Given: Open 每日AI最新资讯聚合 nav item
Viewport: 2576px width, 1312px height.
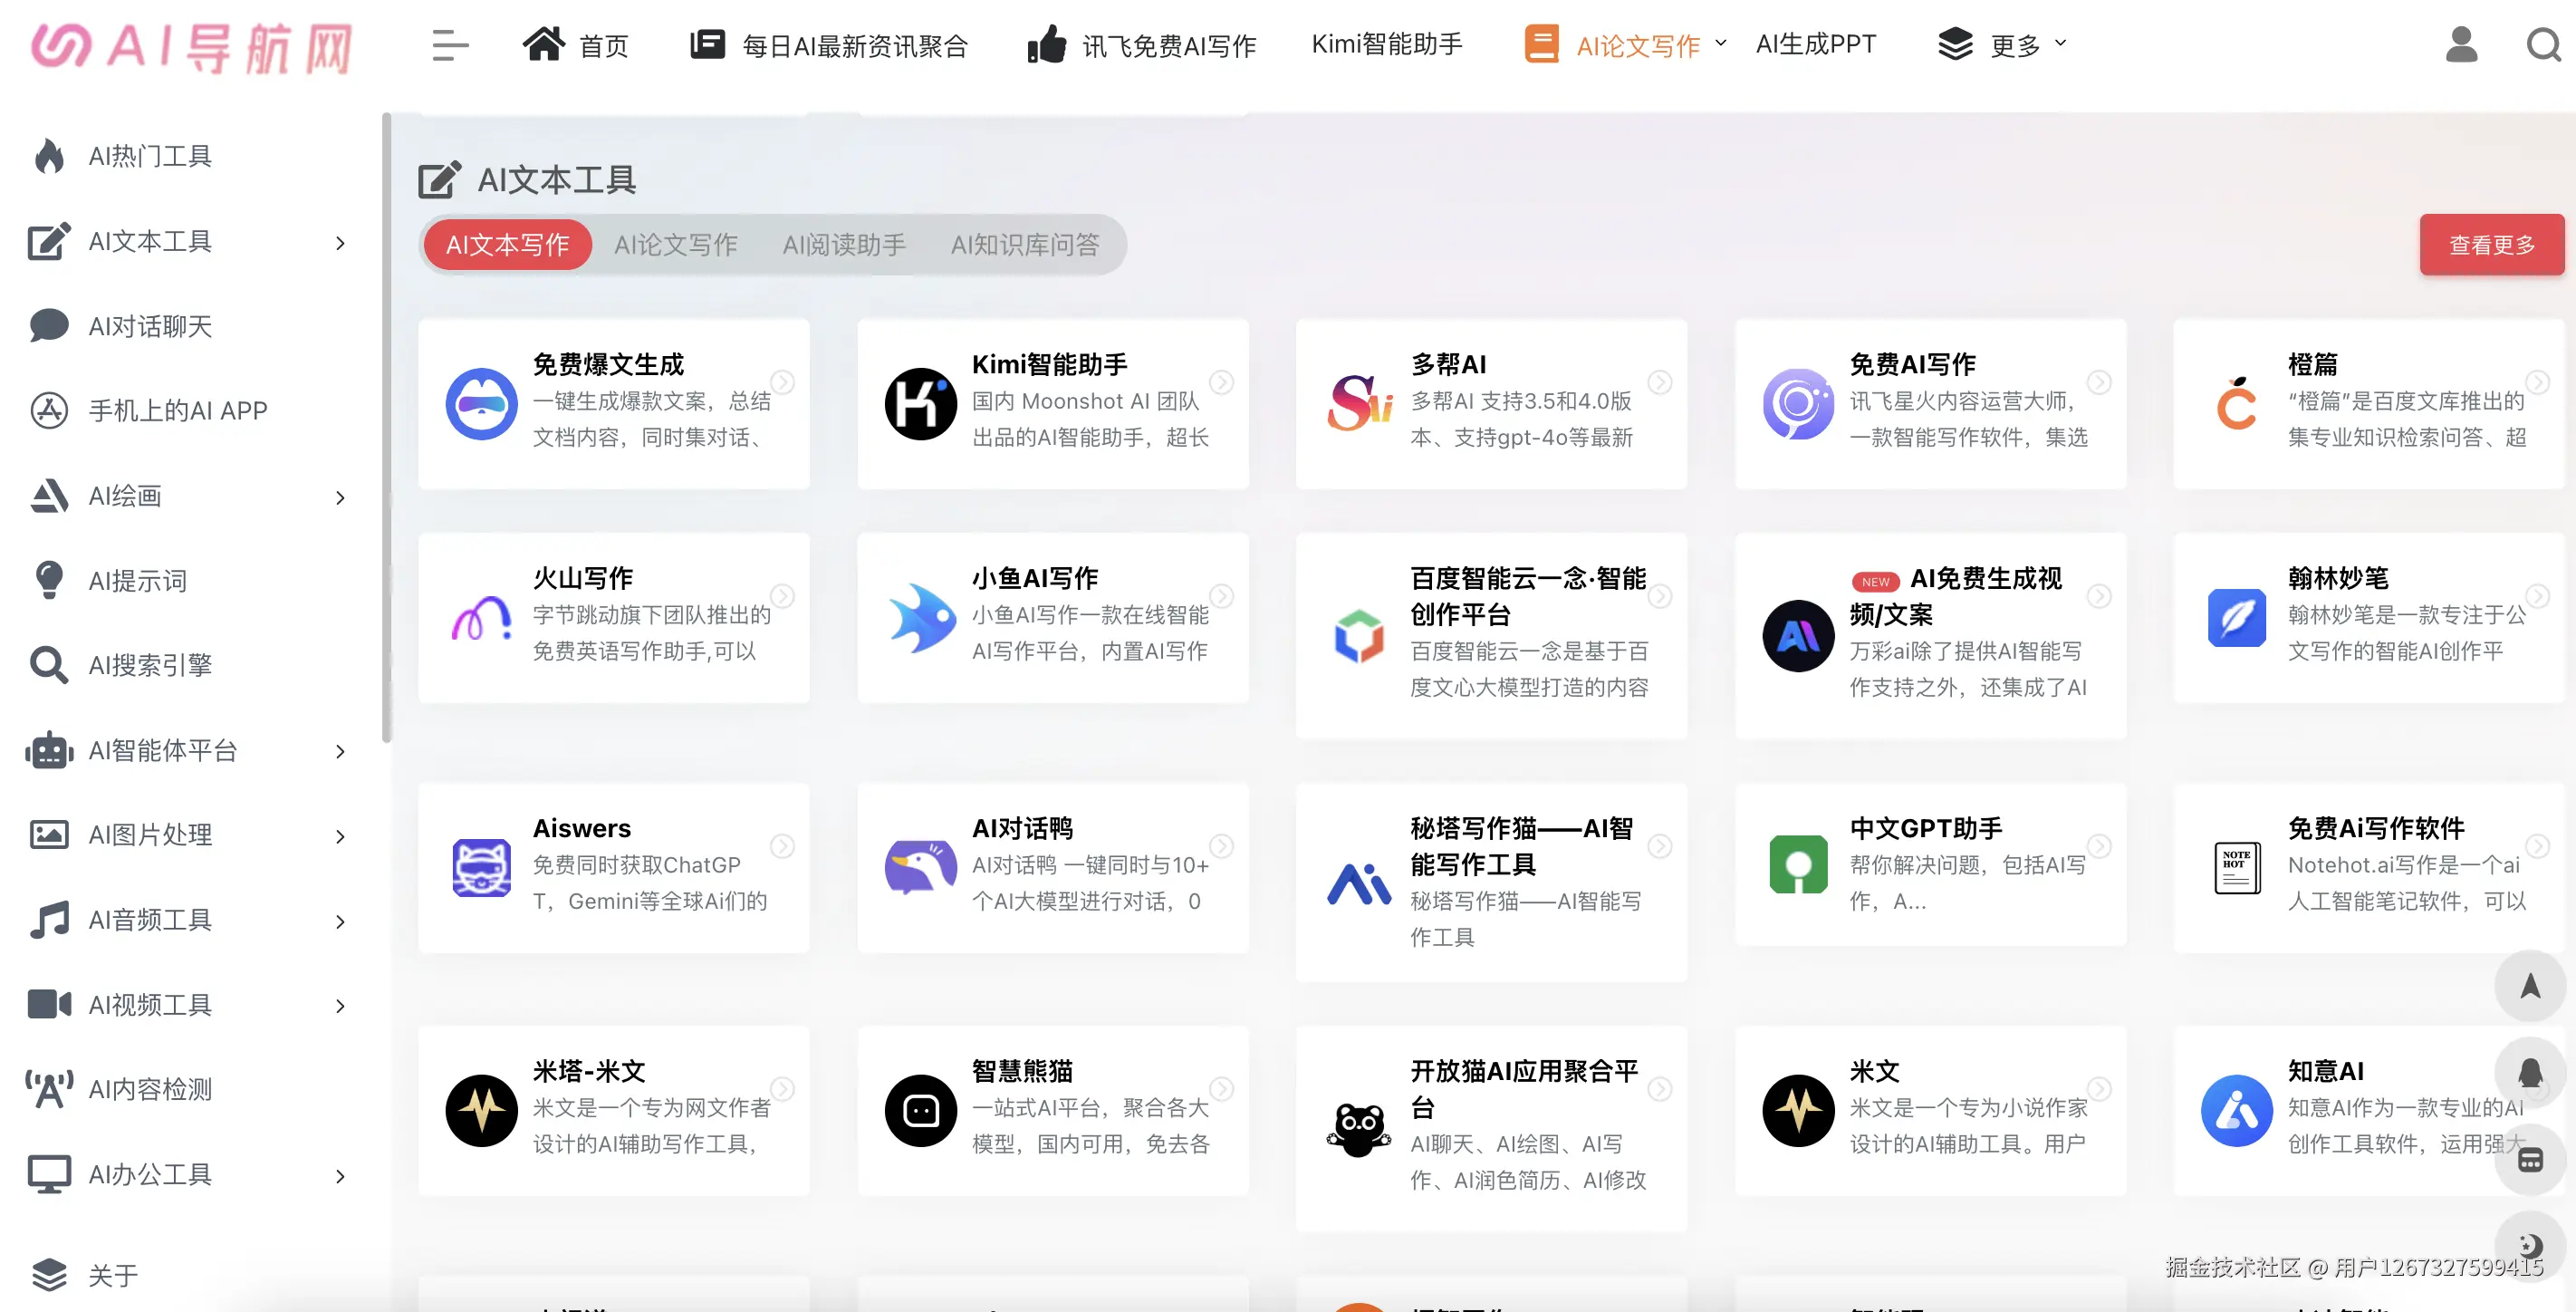Looking at the screenshot, I should [829, 45].
